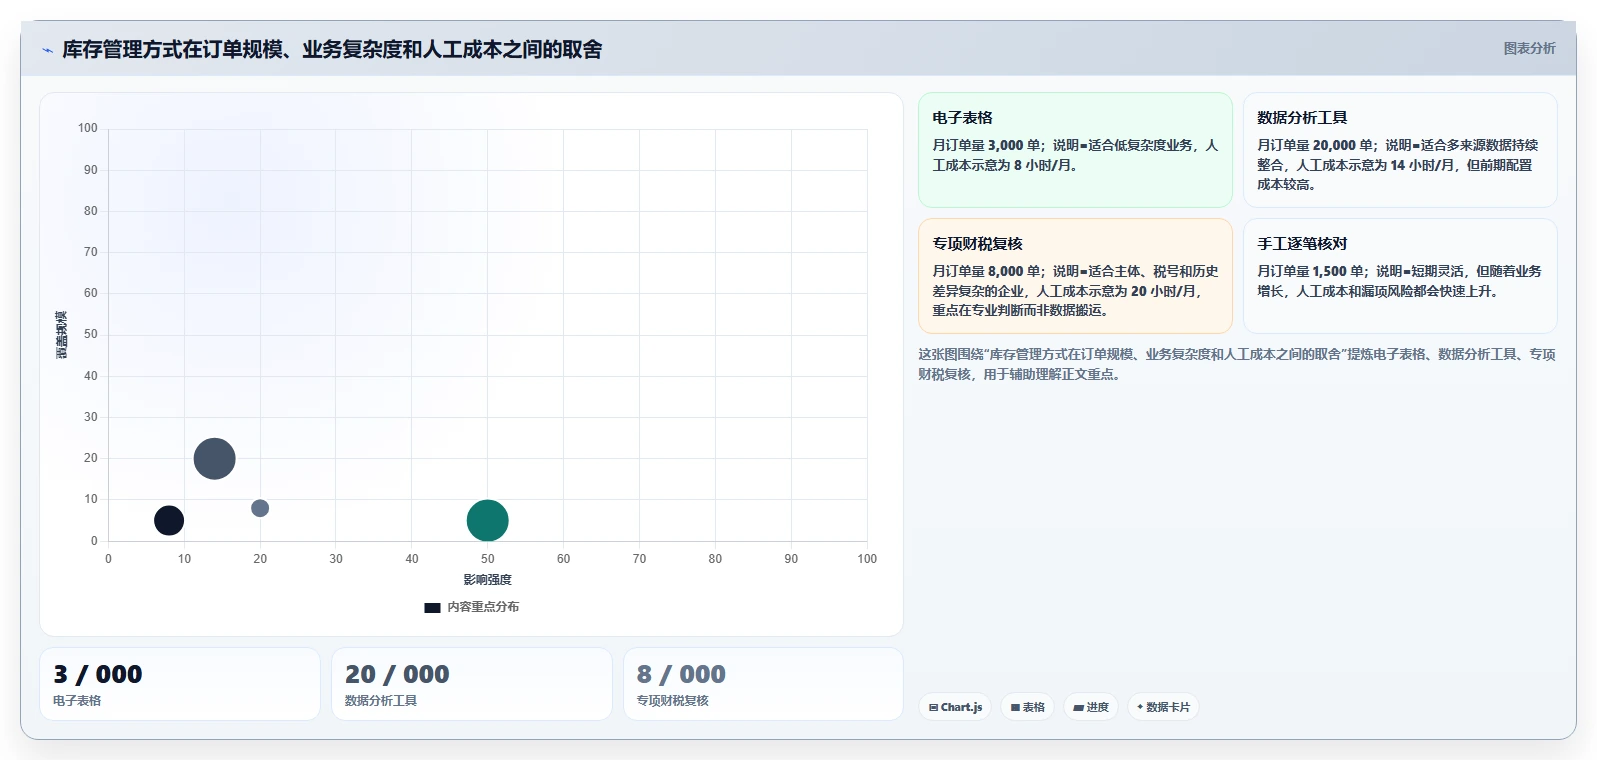Click the 数据卡片 tag
Screen dimensions: 1597x760
[x=1163, y=707]
